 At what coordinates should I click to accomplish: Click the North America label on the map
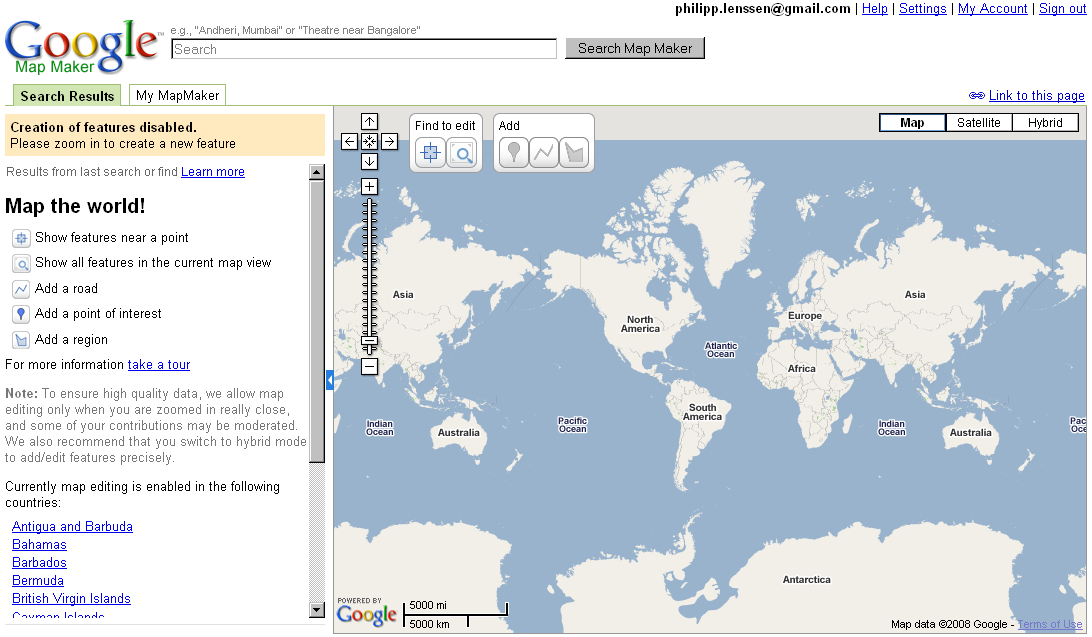tap(640, 324)
